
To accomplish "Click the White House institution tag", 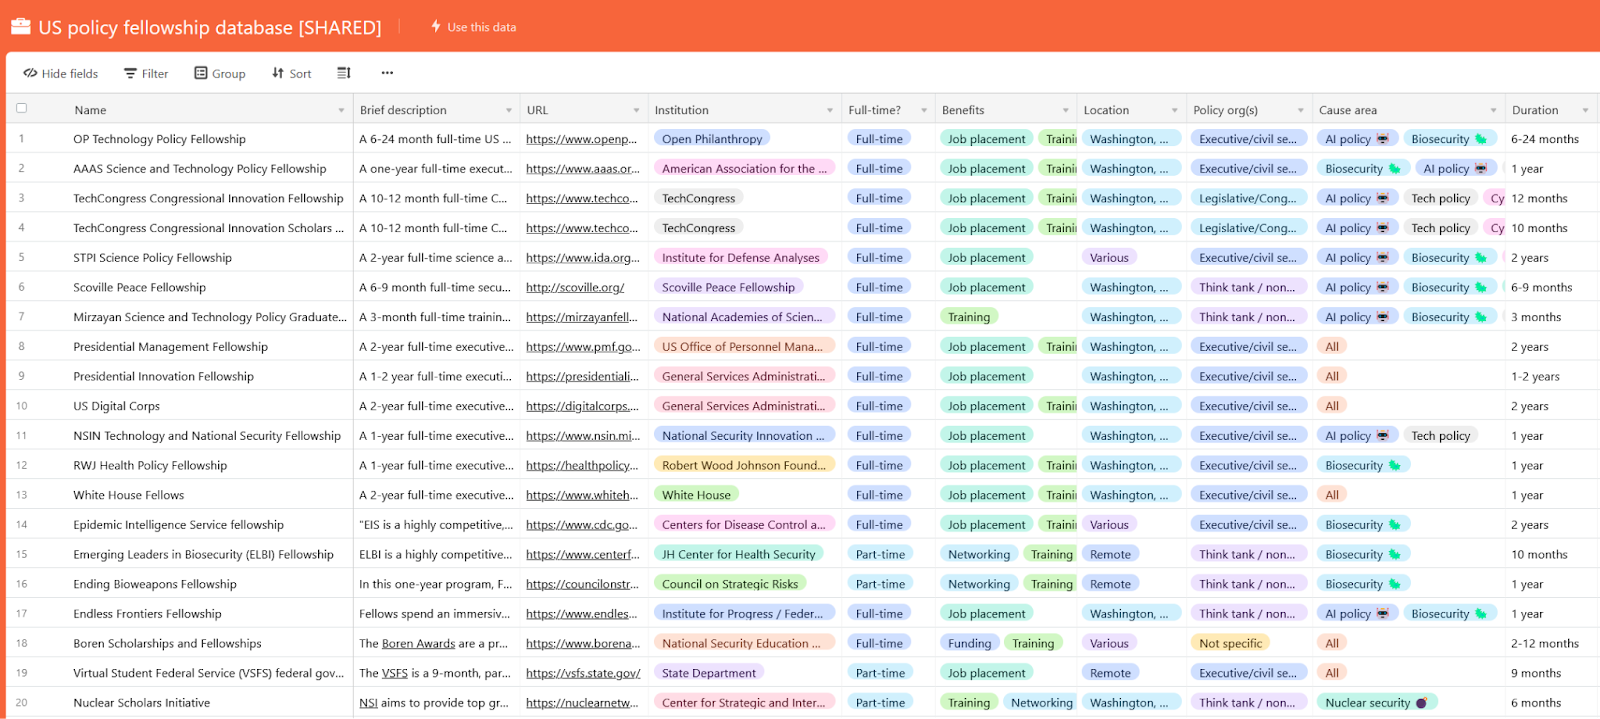I will coord(696,495).
